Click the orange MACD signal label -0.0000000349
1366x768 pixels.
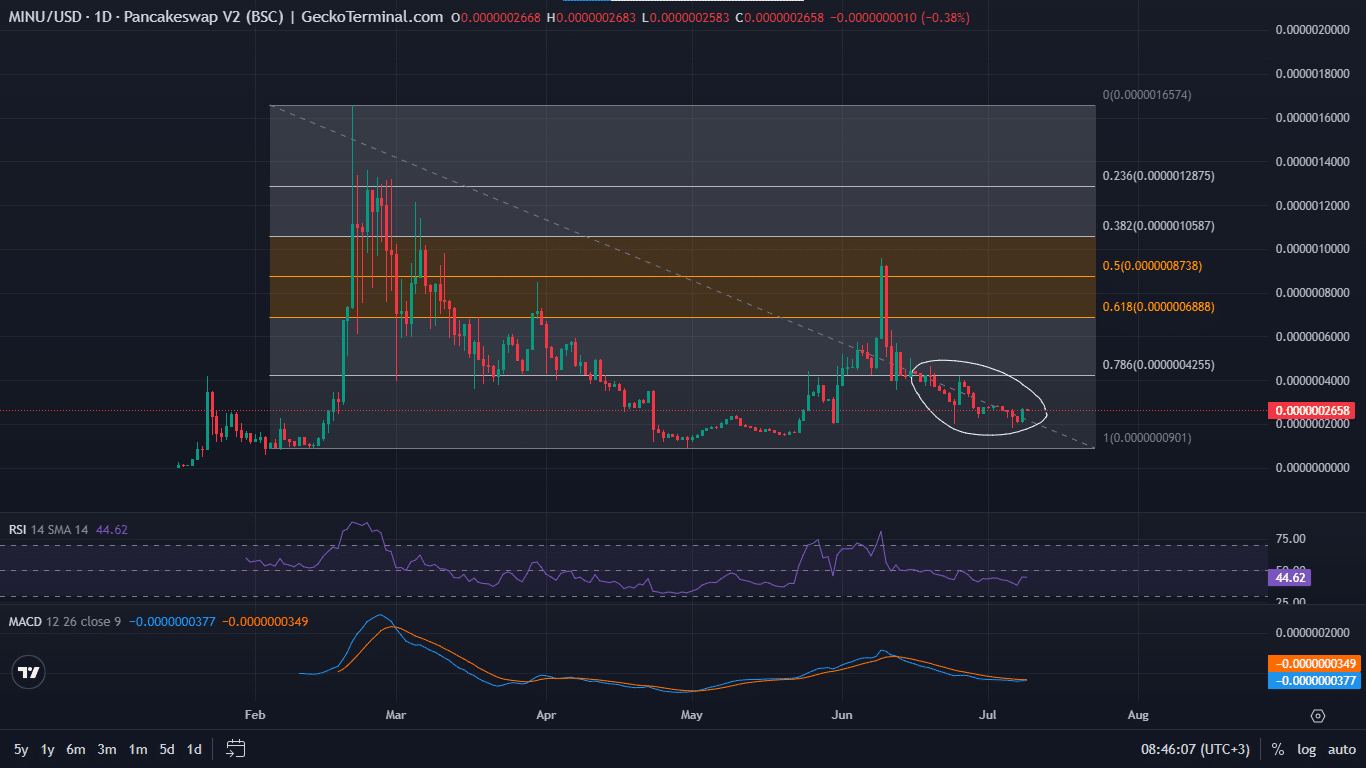[x=1314, y=664]
